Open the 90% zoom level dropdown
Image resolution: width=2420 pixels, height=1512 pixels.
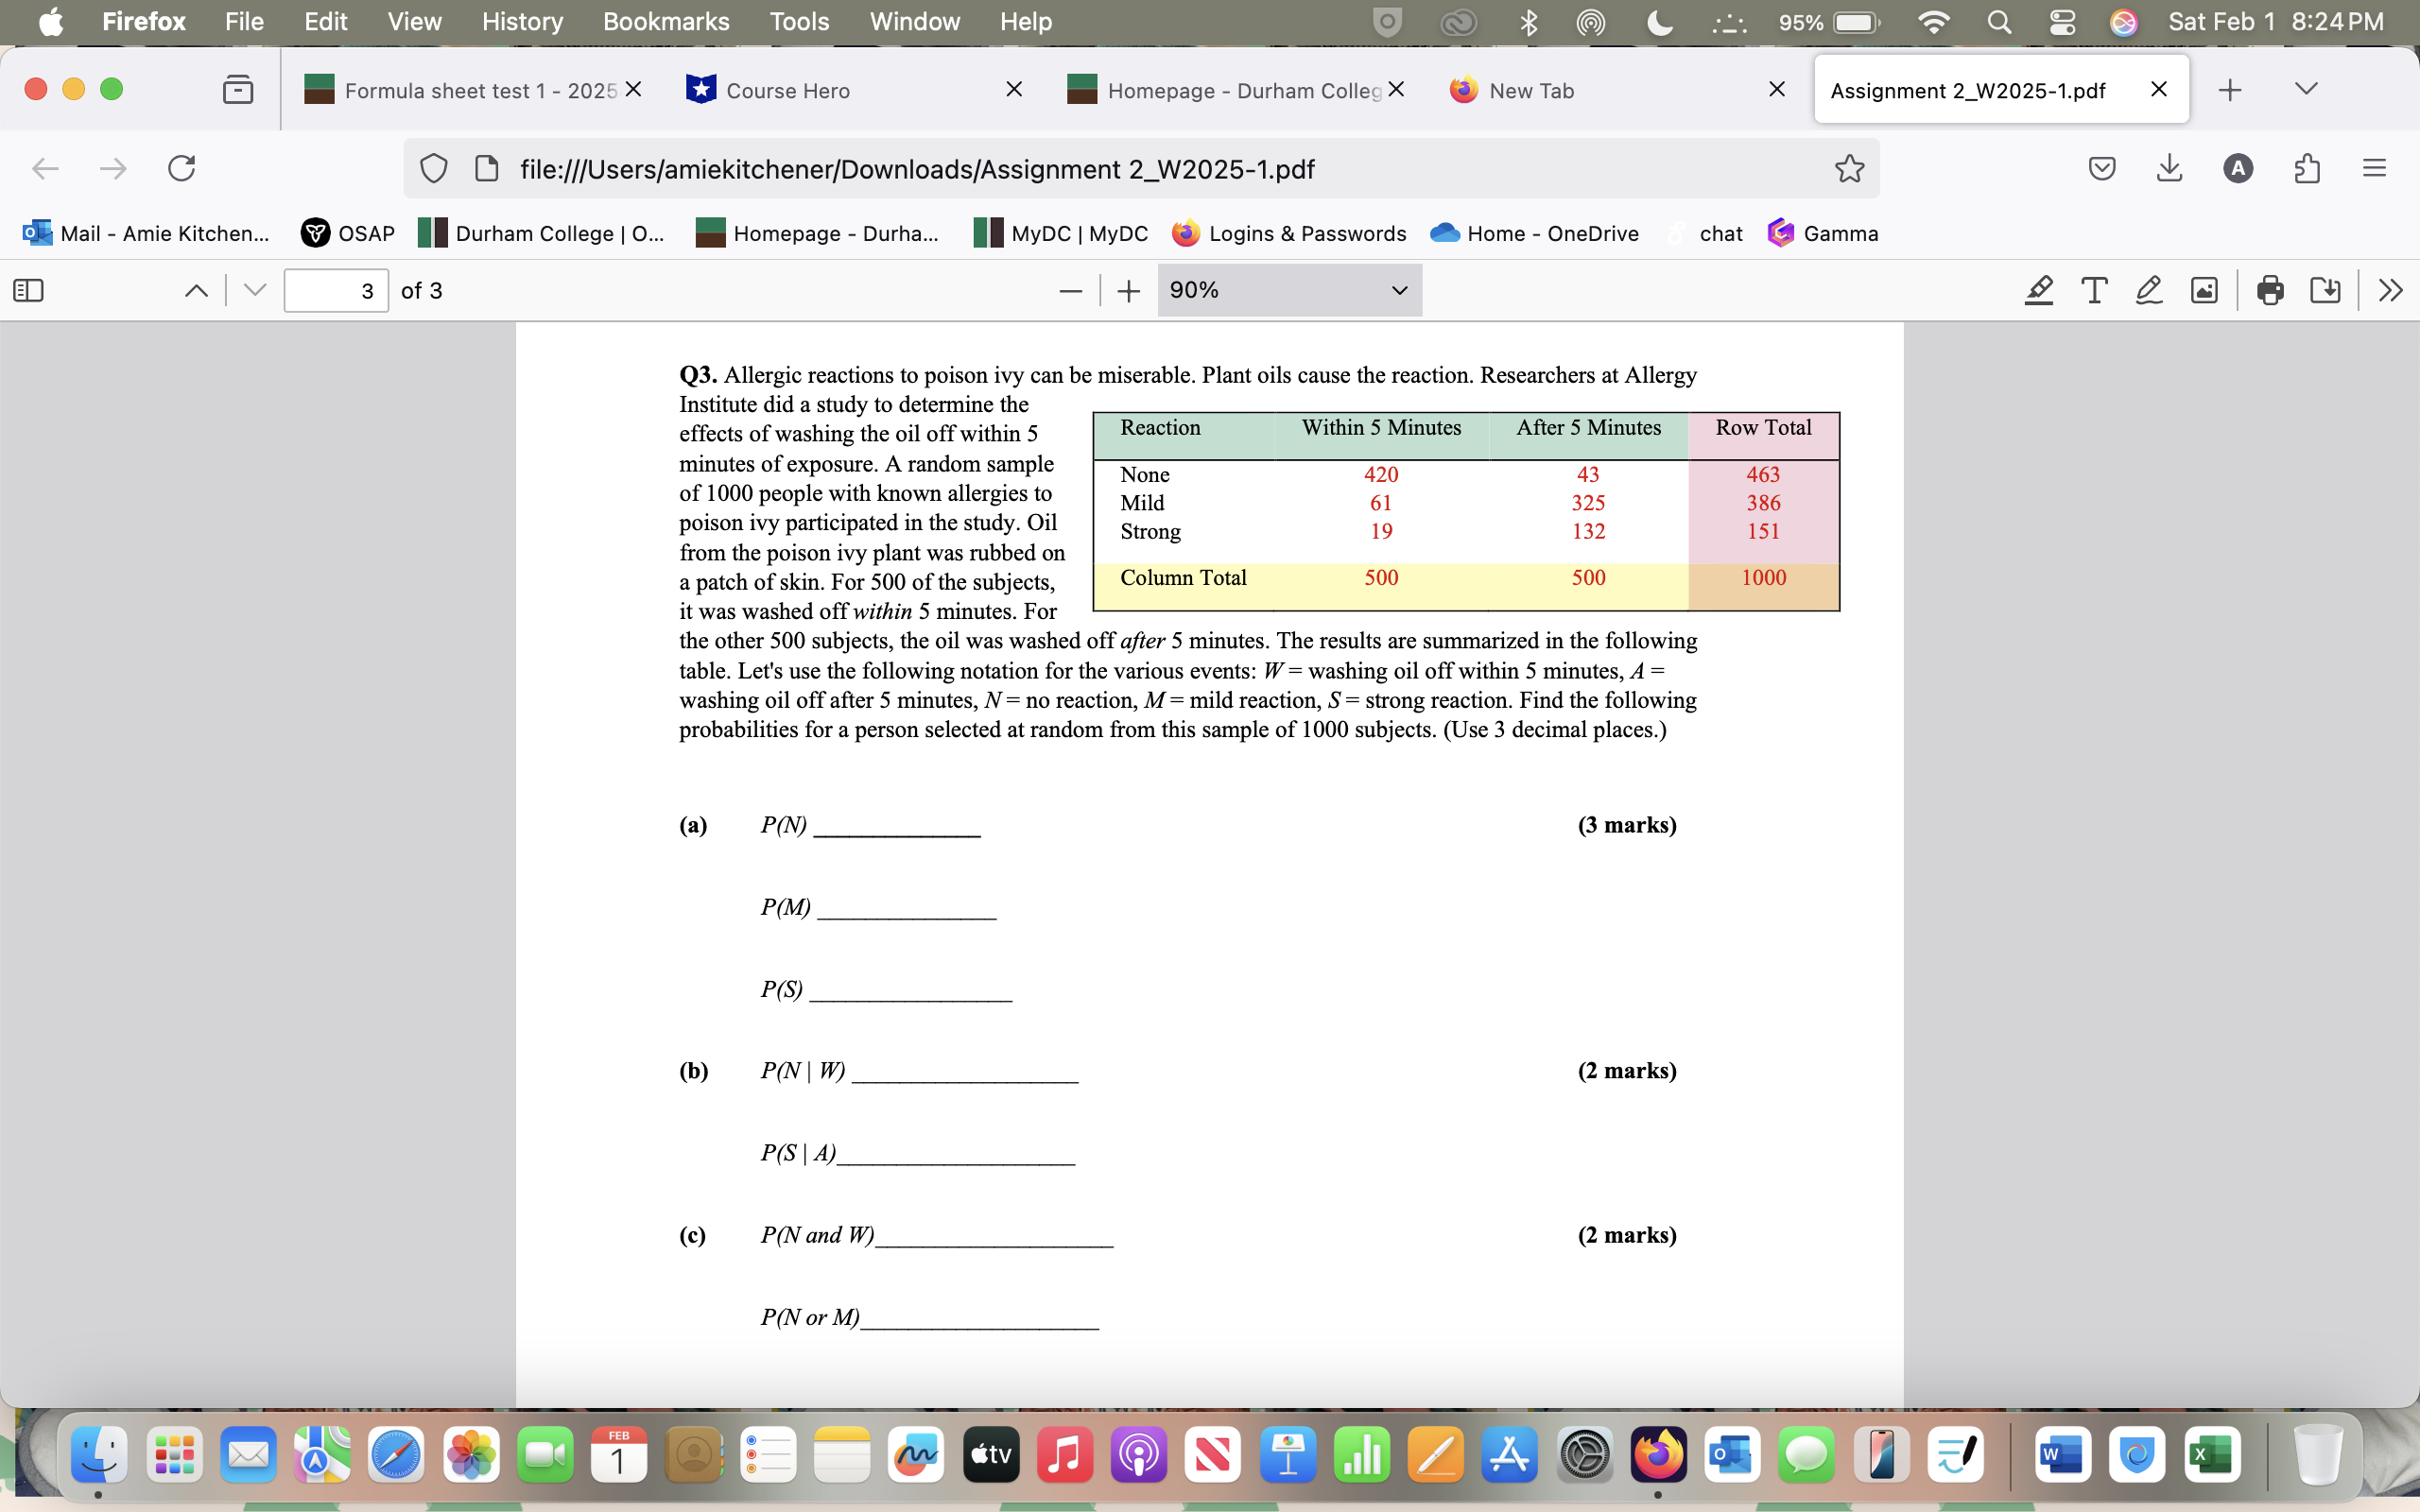1289,290
